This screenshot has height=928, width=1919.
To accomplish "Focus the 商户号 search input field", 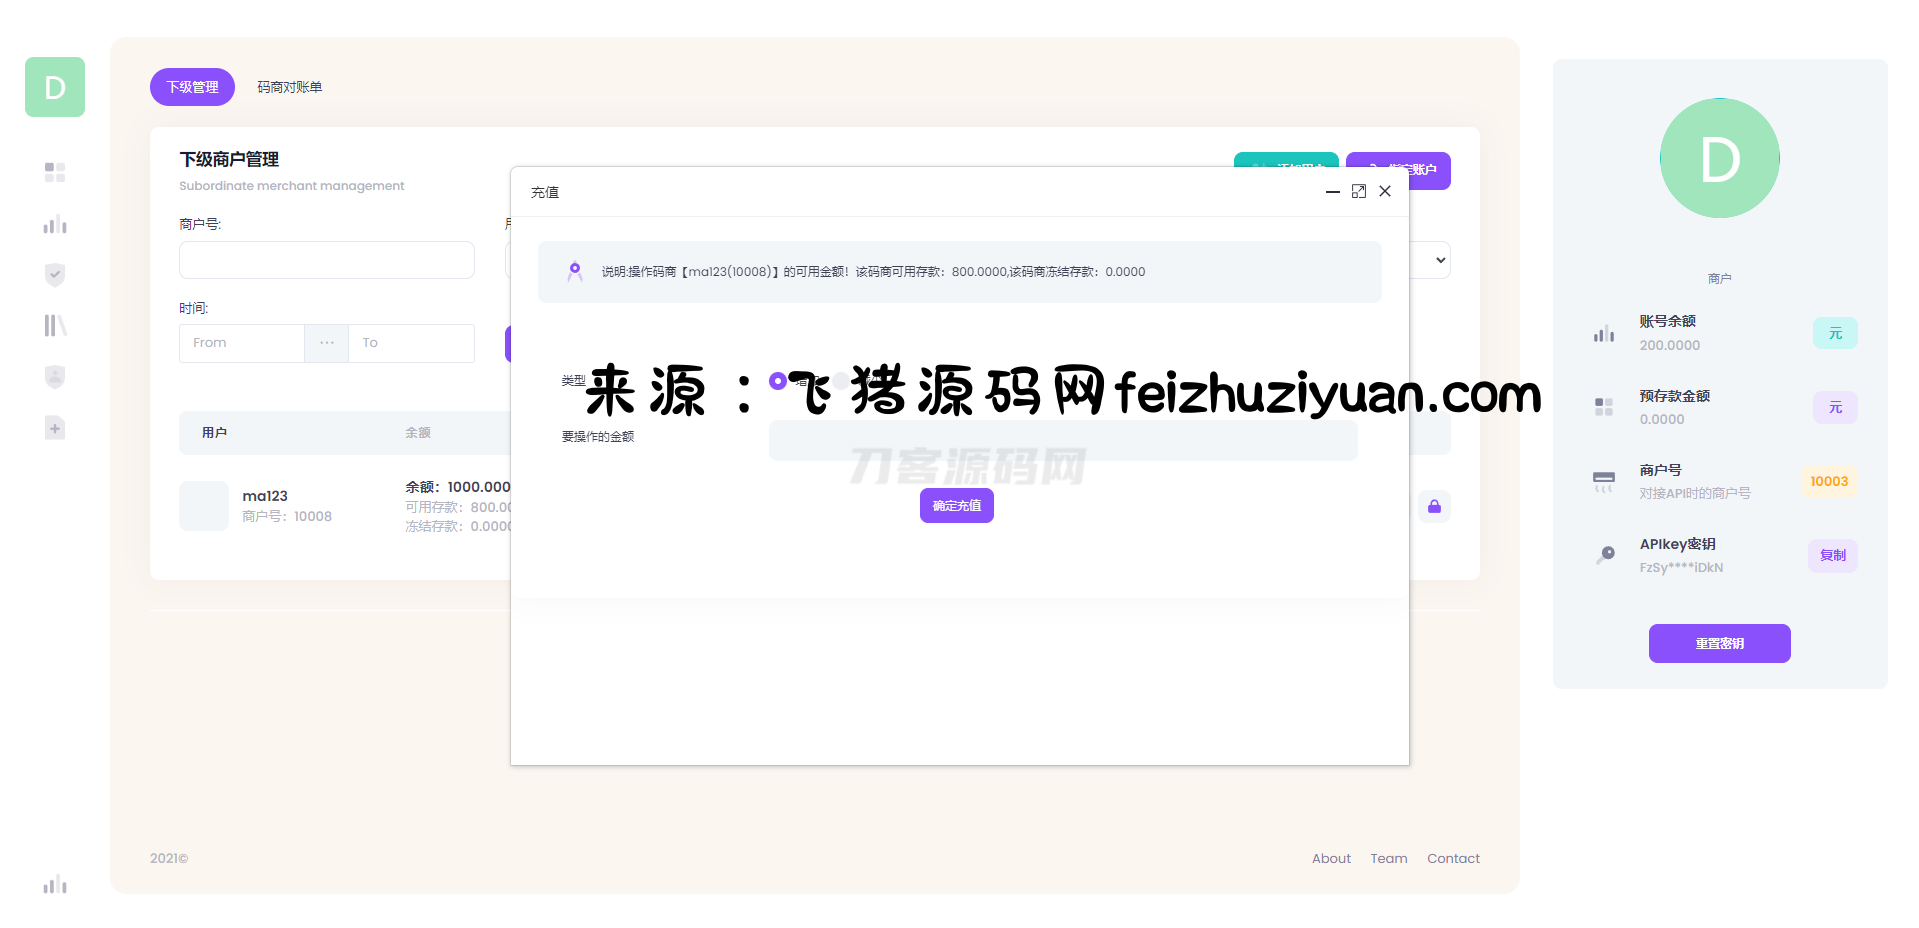I will [326, 260].
